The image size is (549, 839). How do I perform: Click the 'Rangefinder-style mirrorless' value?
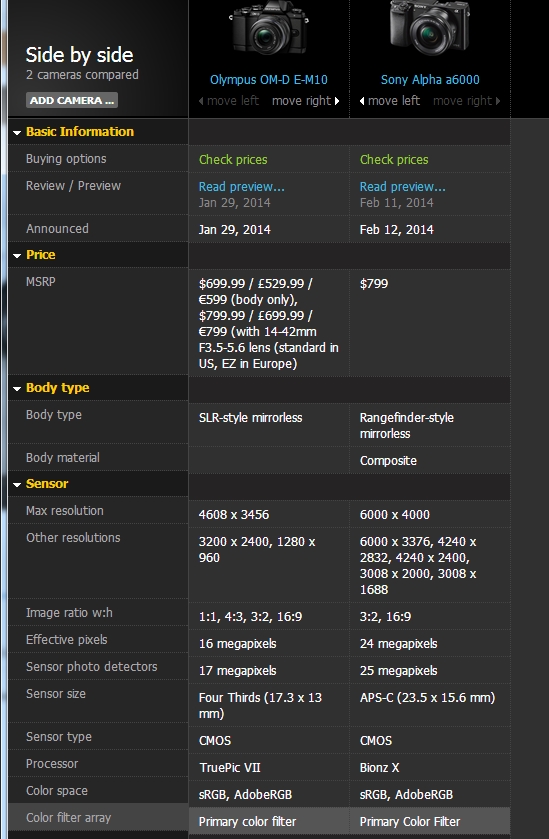point(407,425)
